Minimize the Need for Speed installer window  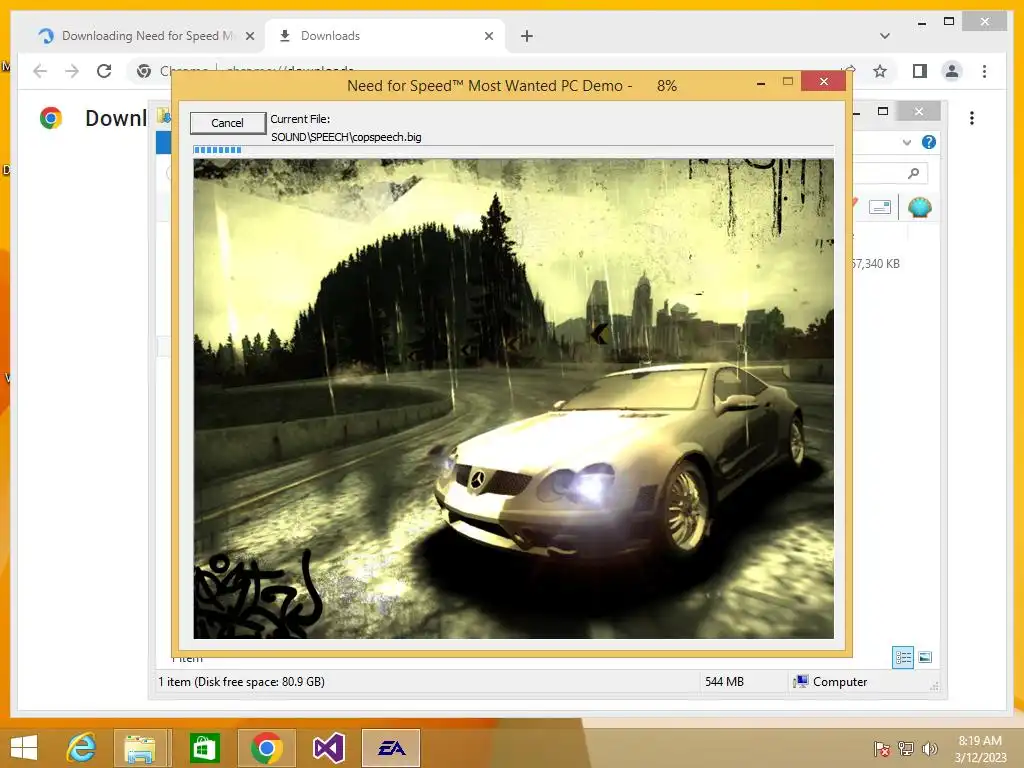pos(761,83)
